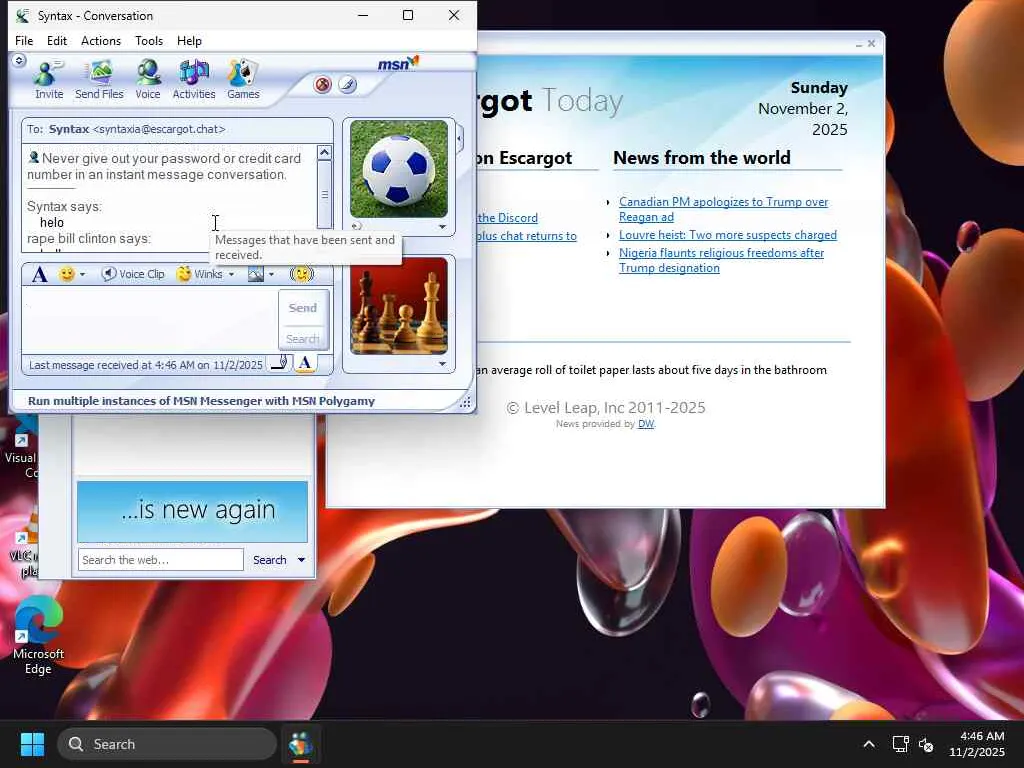Click the muted volume tray icon
This screenshot has height=768, width=1024.
[925, 744]
